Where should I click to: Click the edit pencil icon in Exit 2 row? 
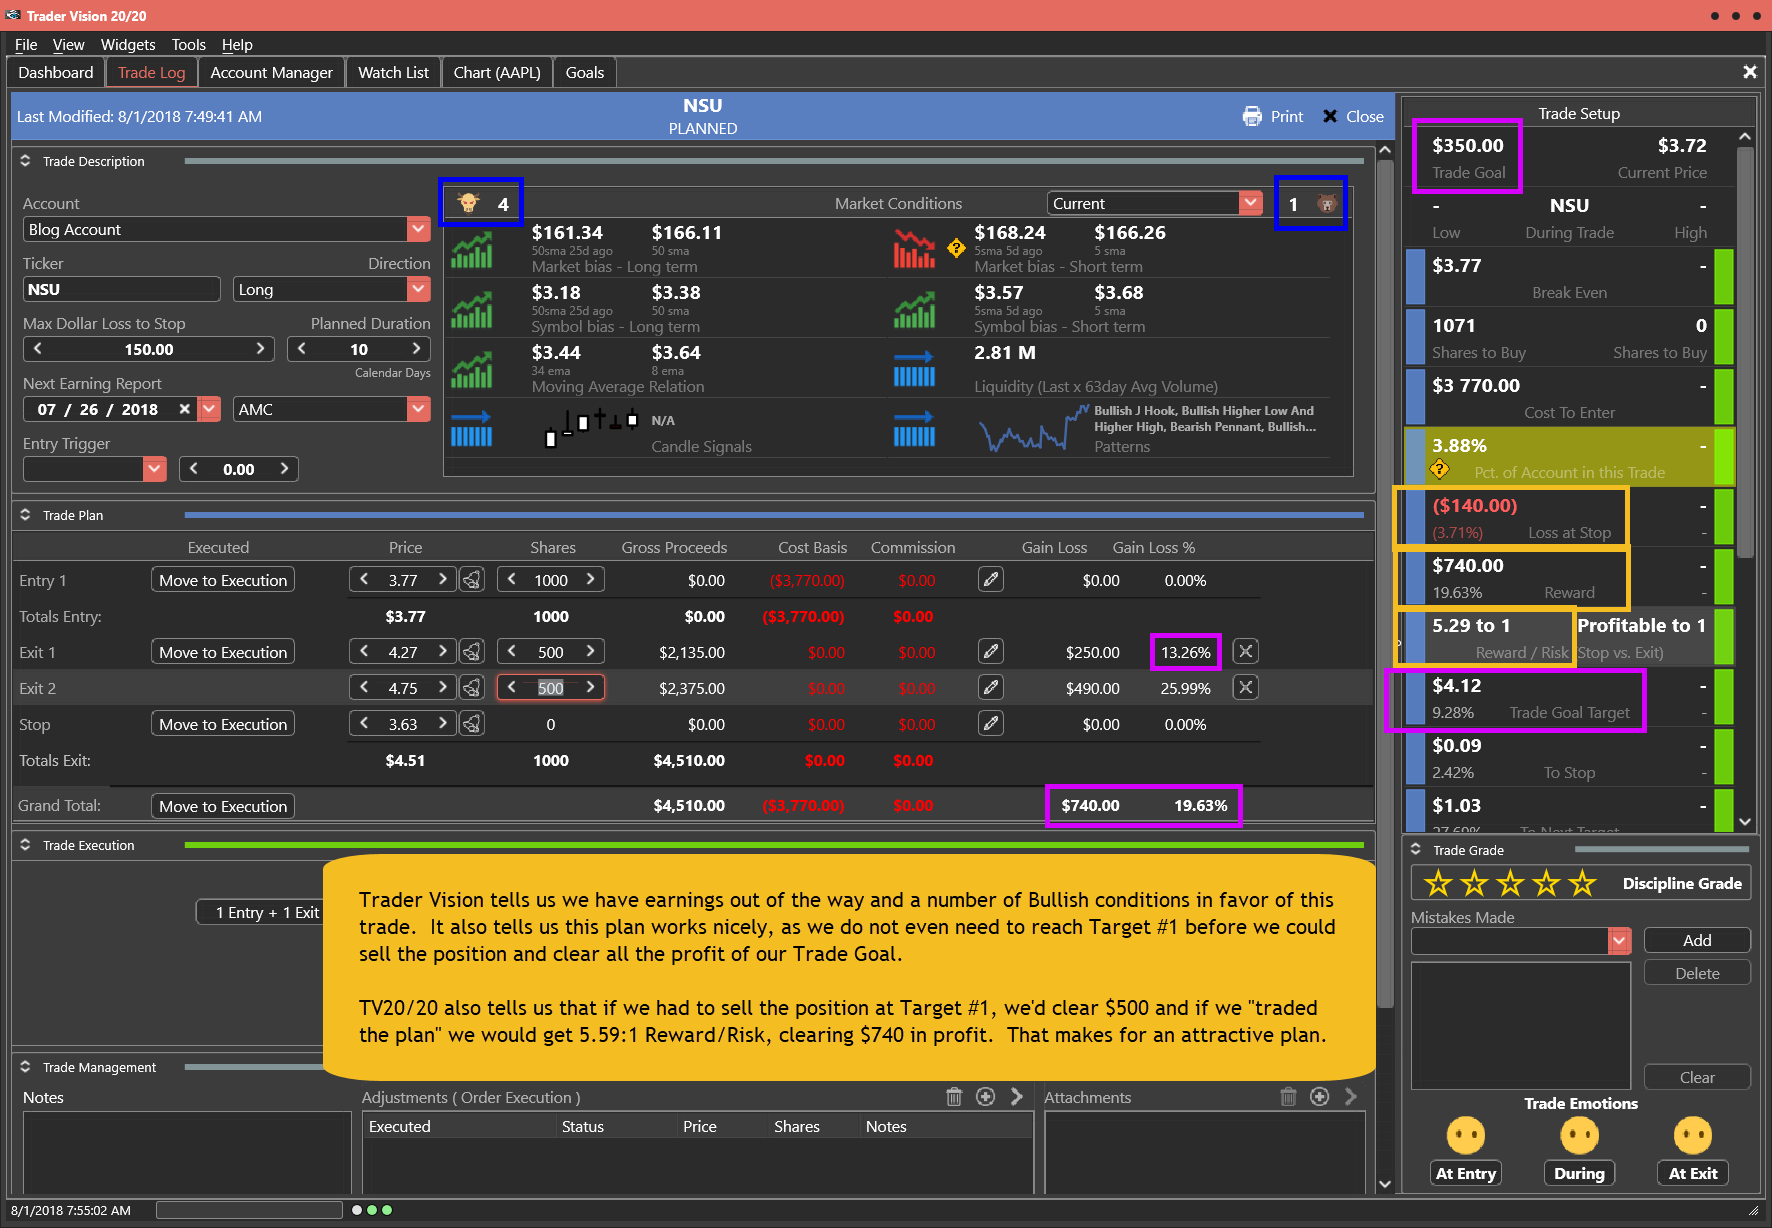[991, 688]
